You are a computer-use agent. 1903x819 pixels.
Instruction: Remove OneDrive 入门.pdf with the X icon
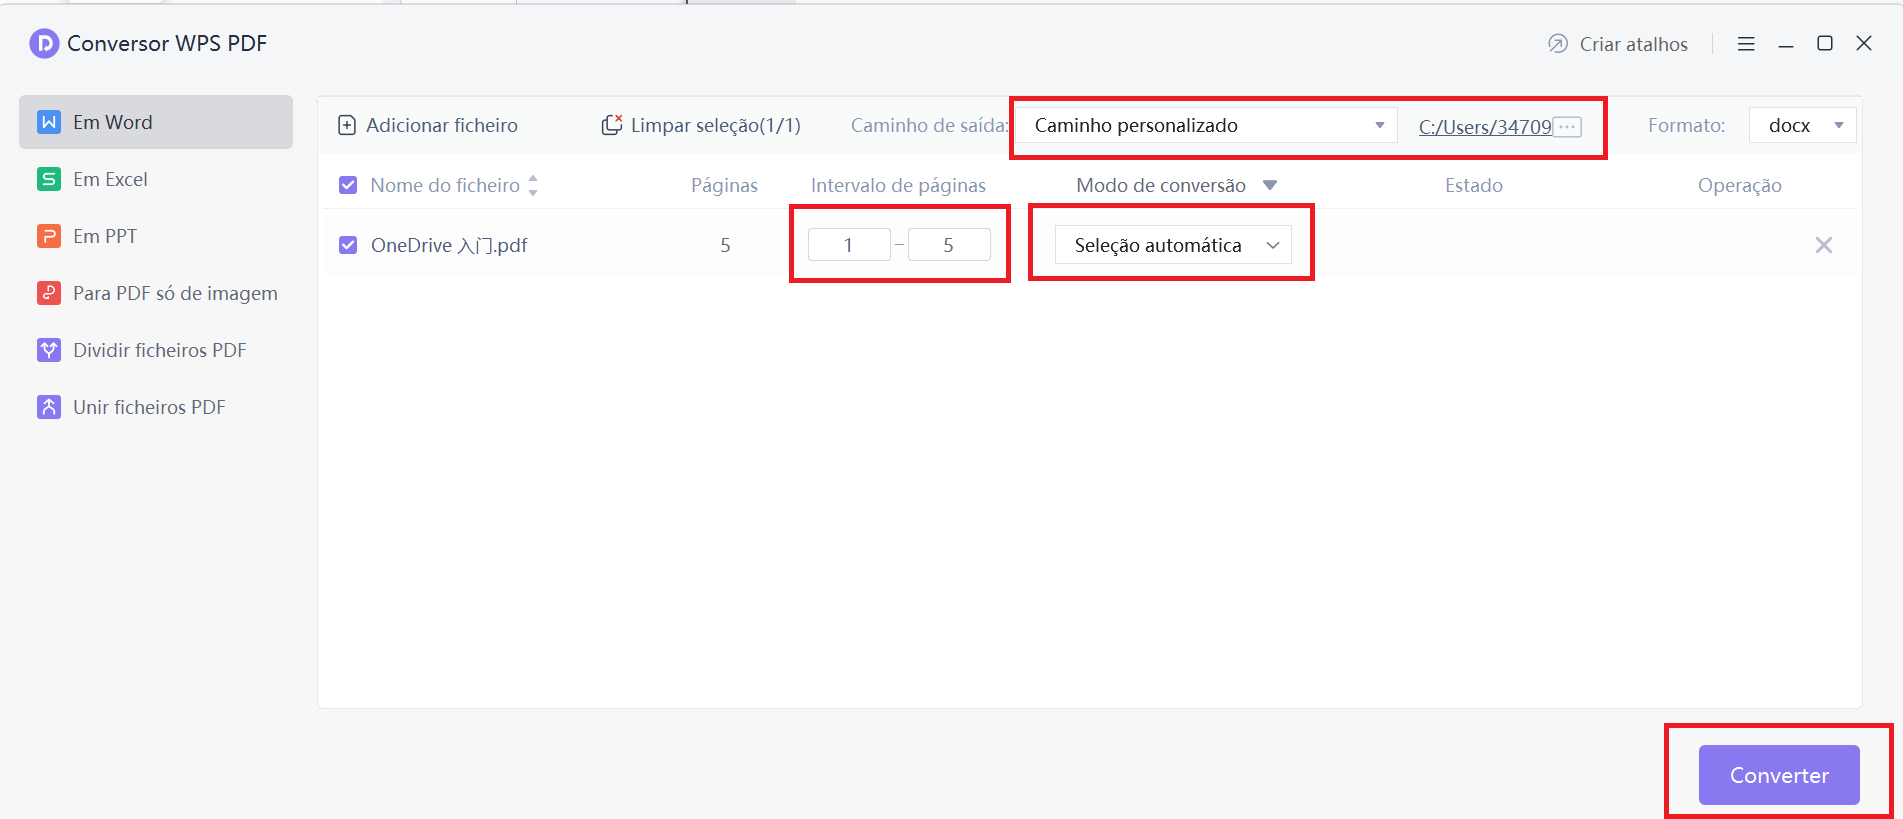coord(1824,245)
